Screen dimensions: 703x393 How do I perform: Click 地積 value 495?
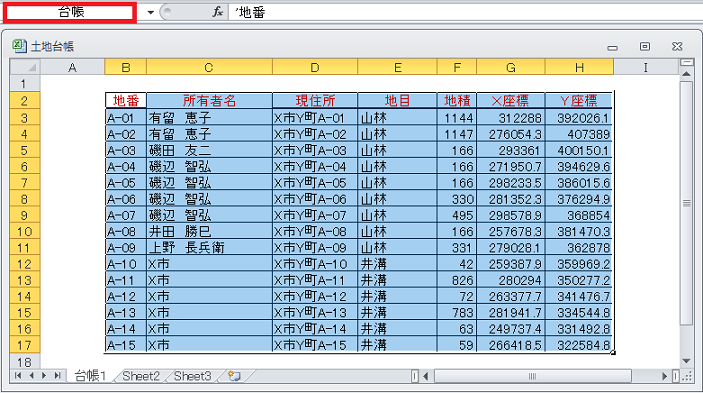(x=456, y=215)
